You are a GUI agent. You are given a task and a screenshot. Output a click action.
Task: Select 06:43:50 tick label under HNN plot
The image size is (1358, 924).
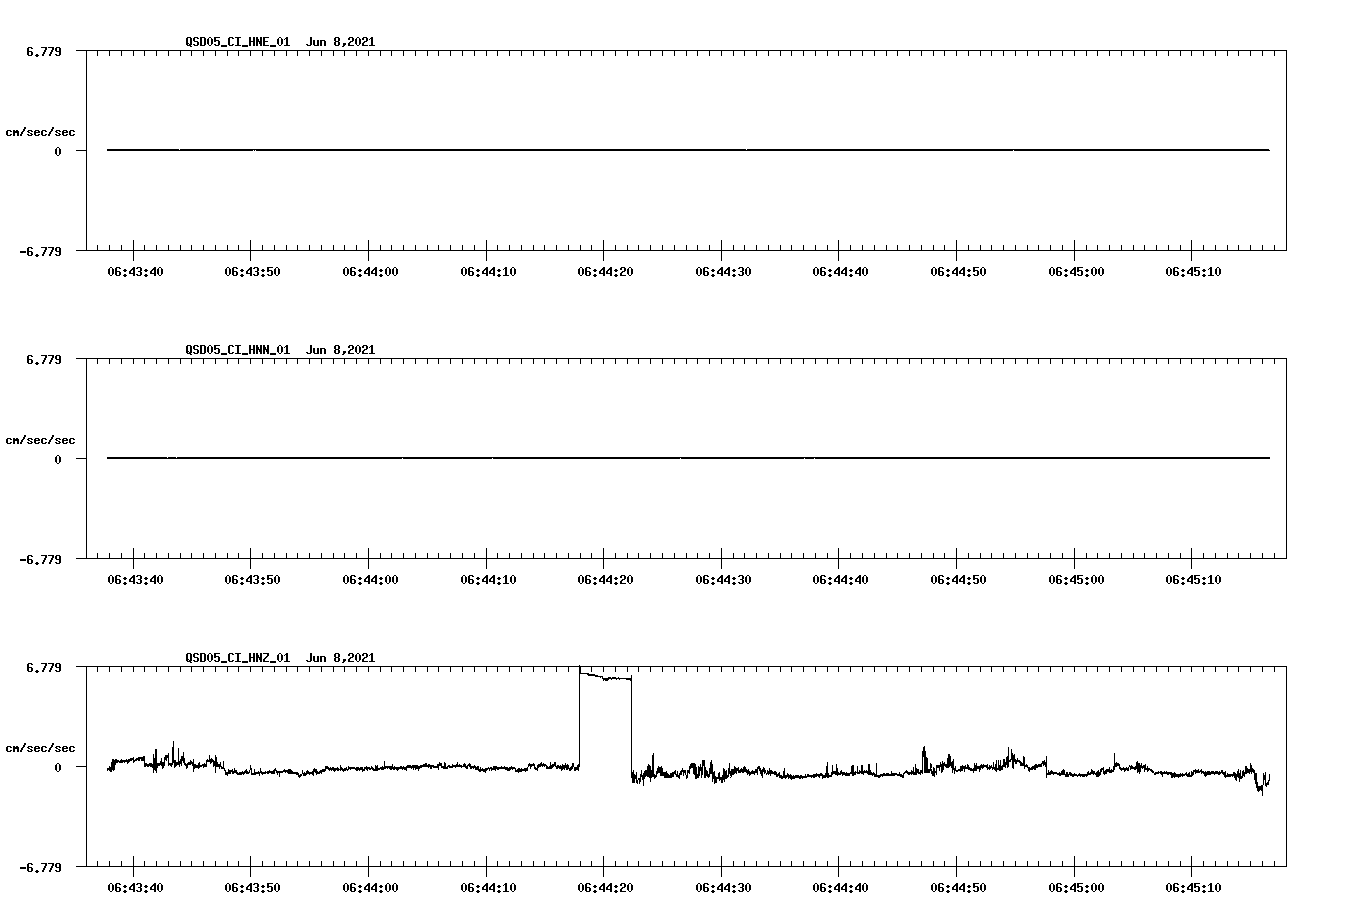click(252, 580)
